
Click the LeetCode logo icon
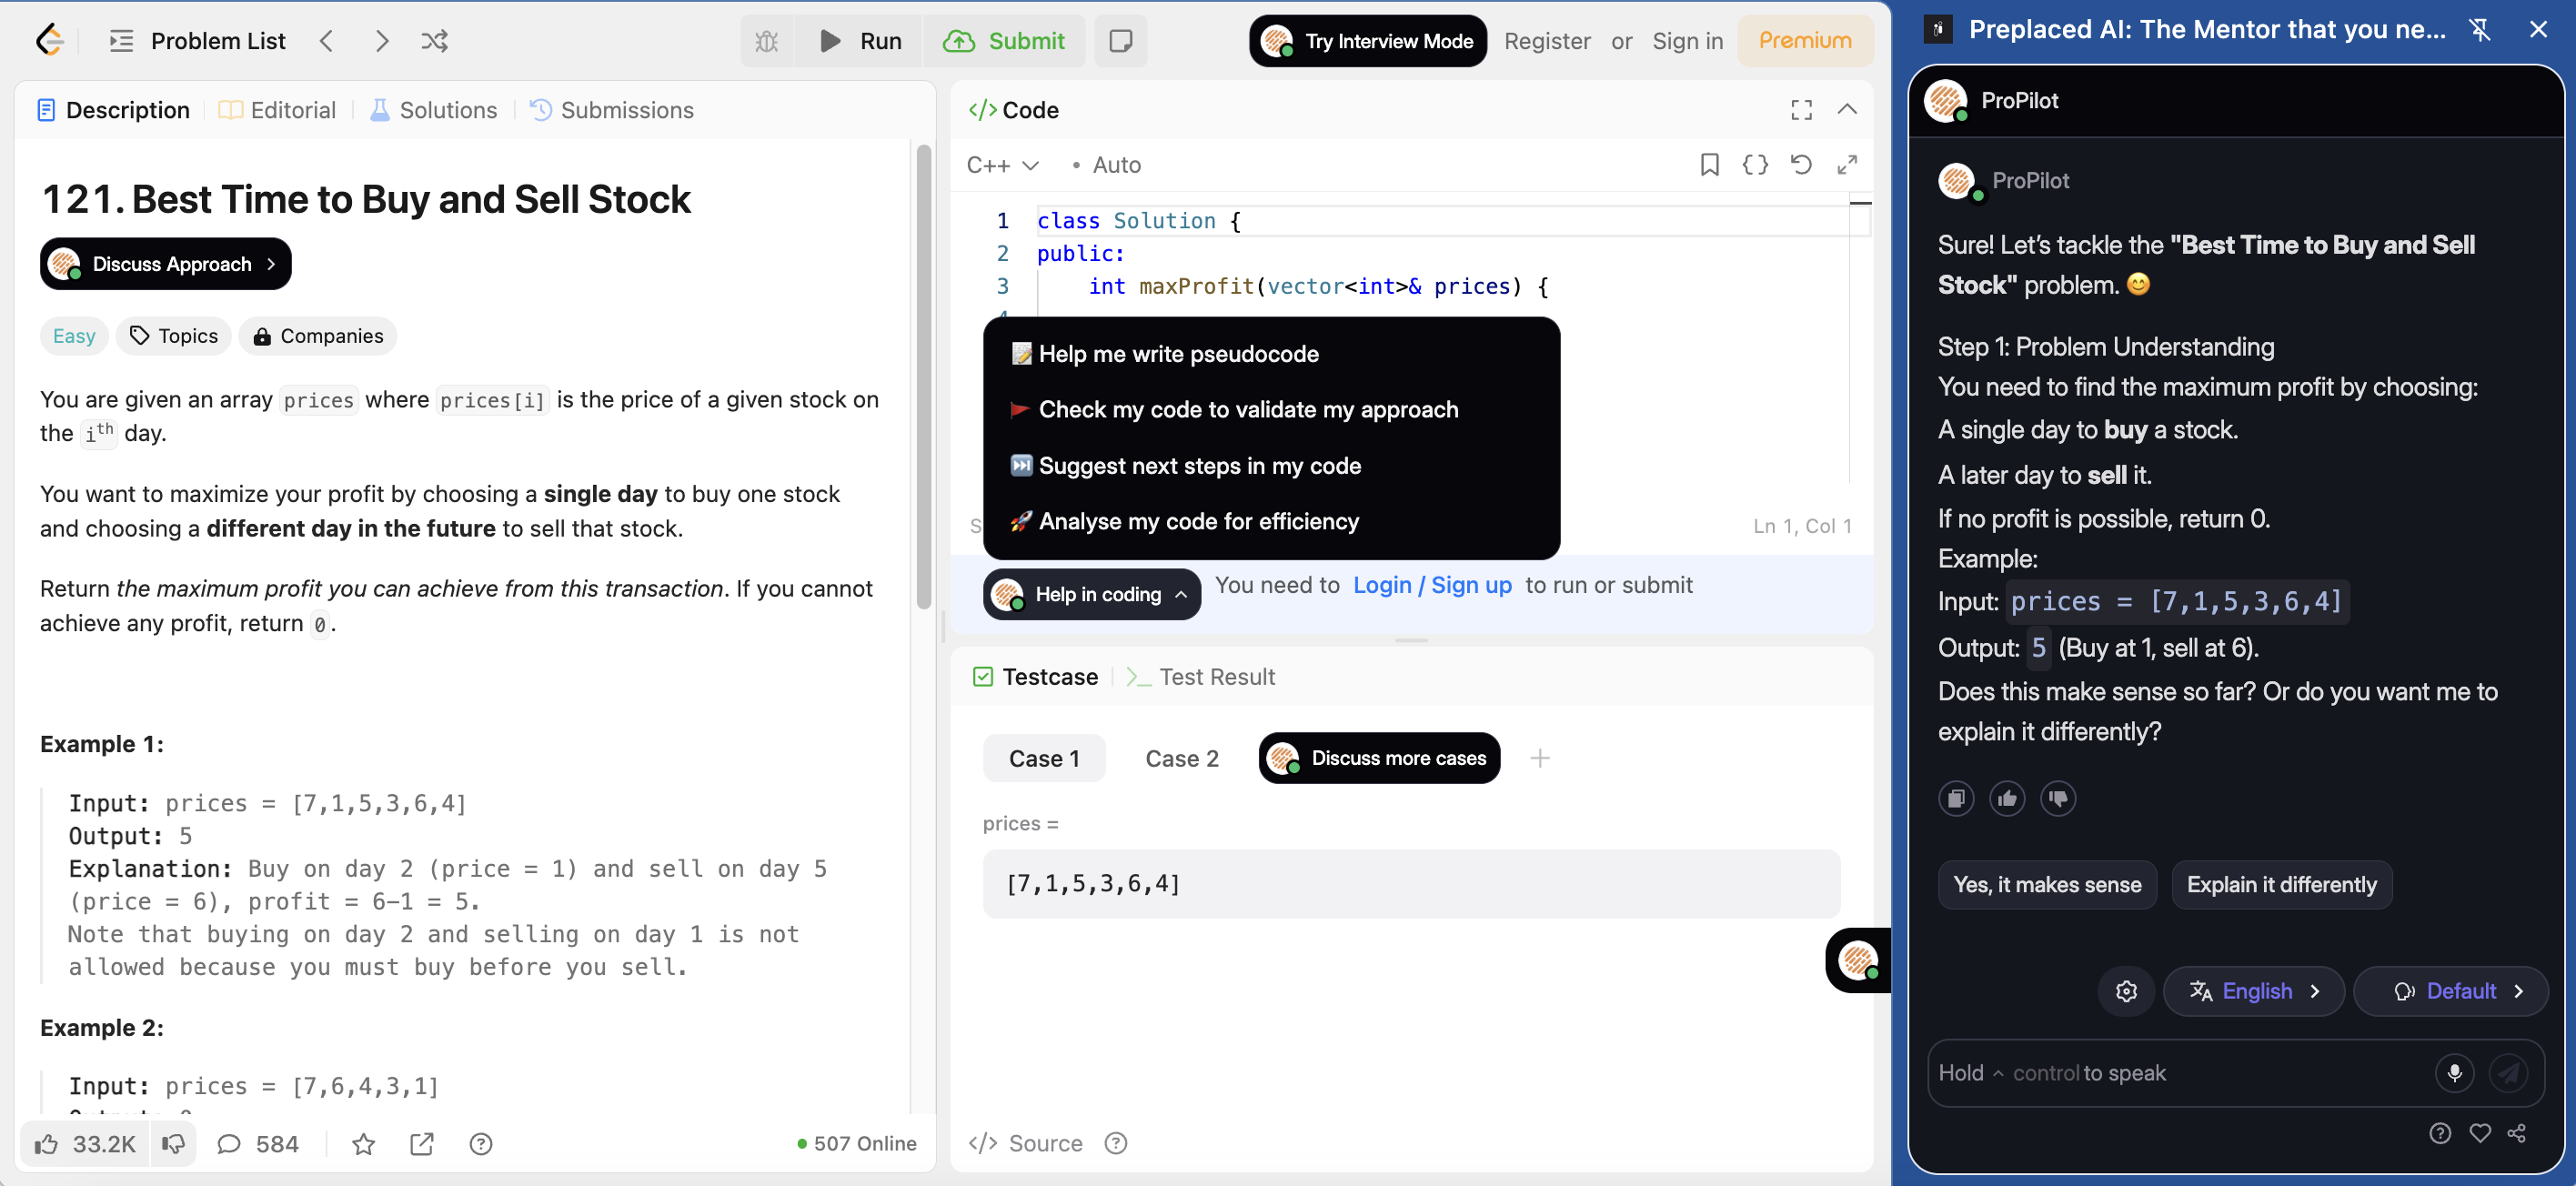click(x=49, y=40)
